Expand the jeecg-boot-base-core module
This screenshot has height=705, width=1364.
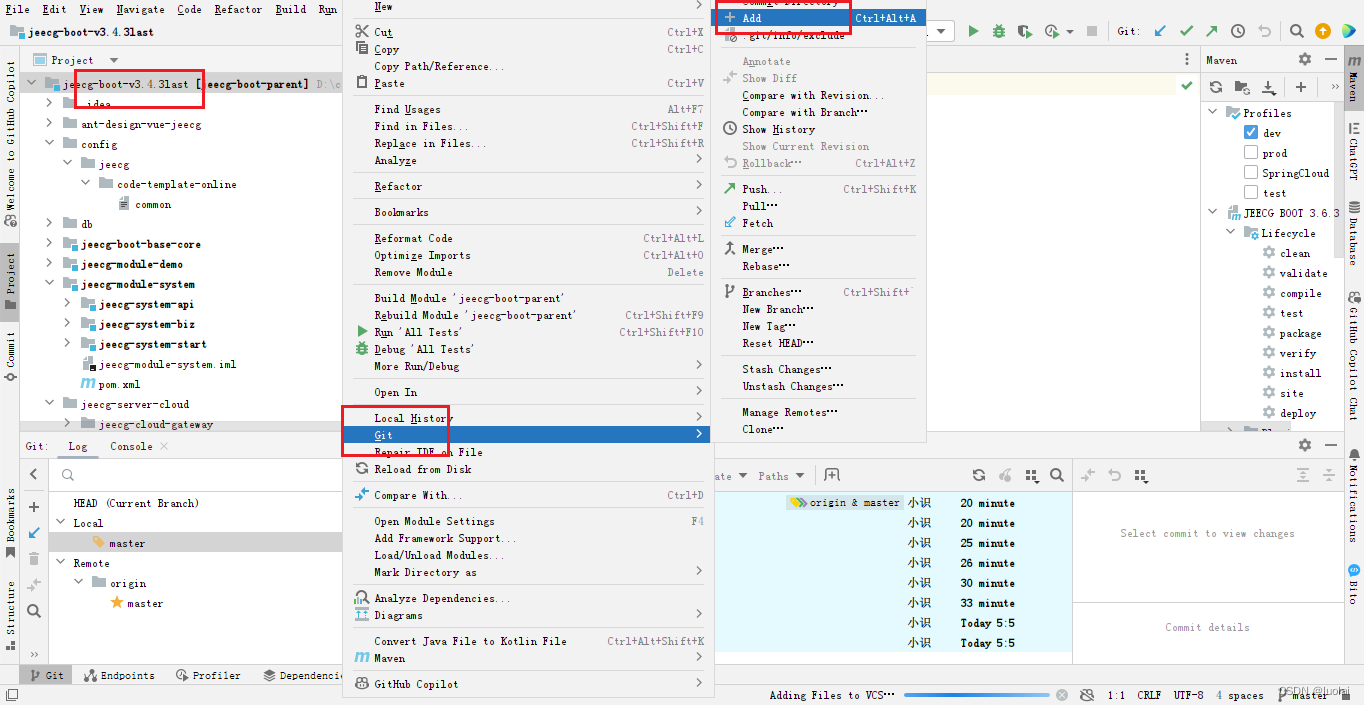coord(49,243)
